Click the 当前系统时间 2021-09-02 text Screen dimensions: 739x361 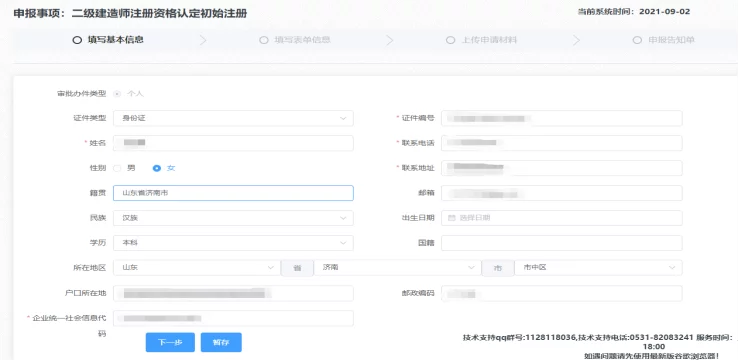(634, 12)
